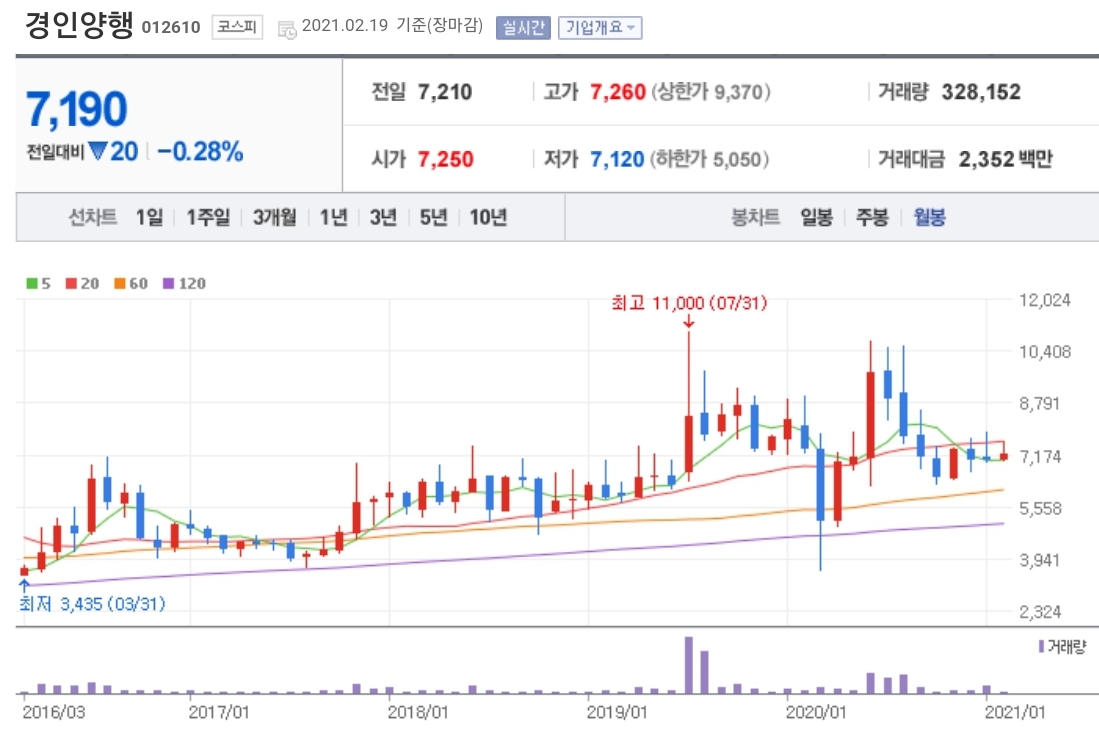Click the 최고 11,000 (07/31) high marker

[x=689, y=303]
